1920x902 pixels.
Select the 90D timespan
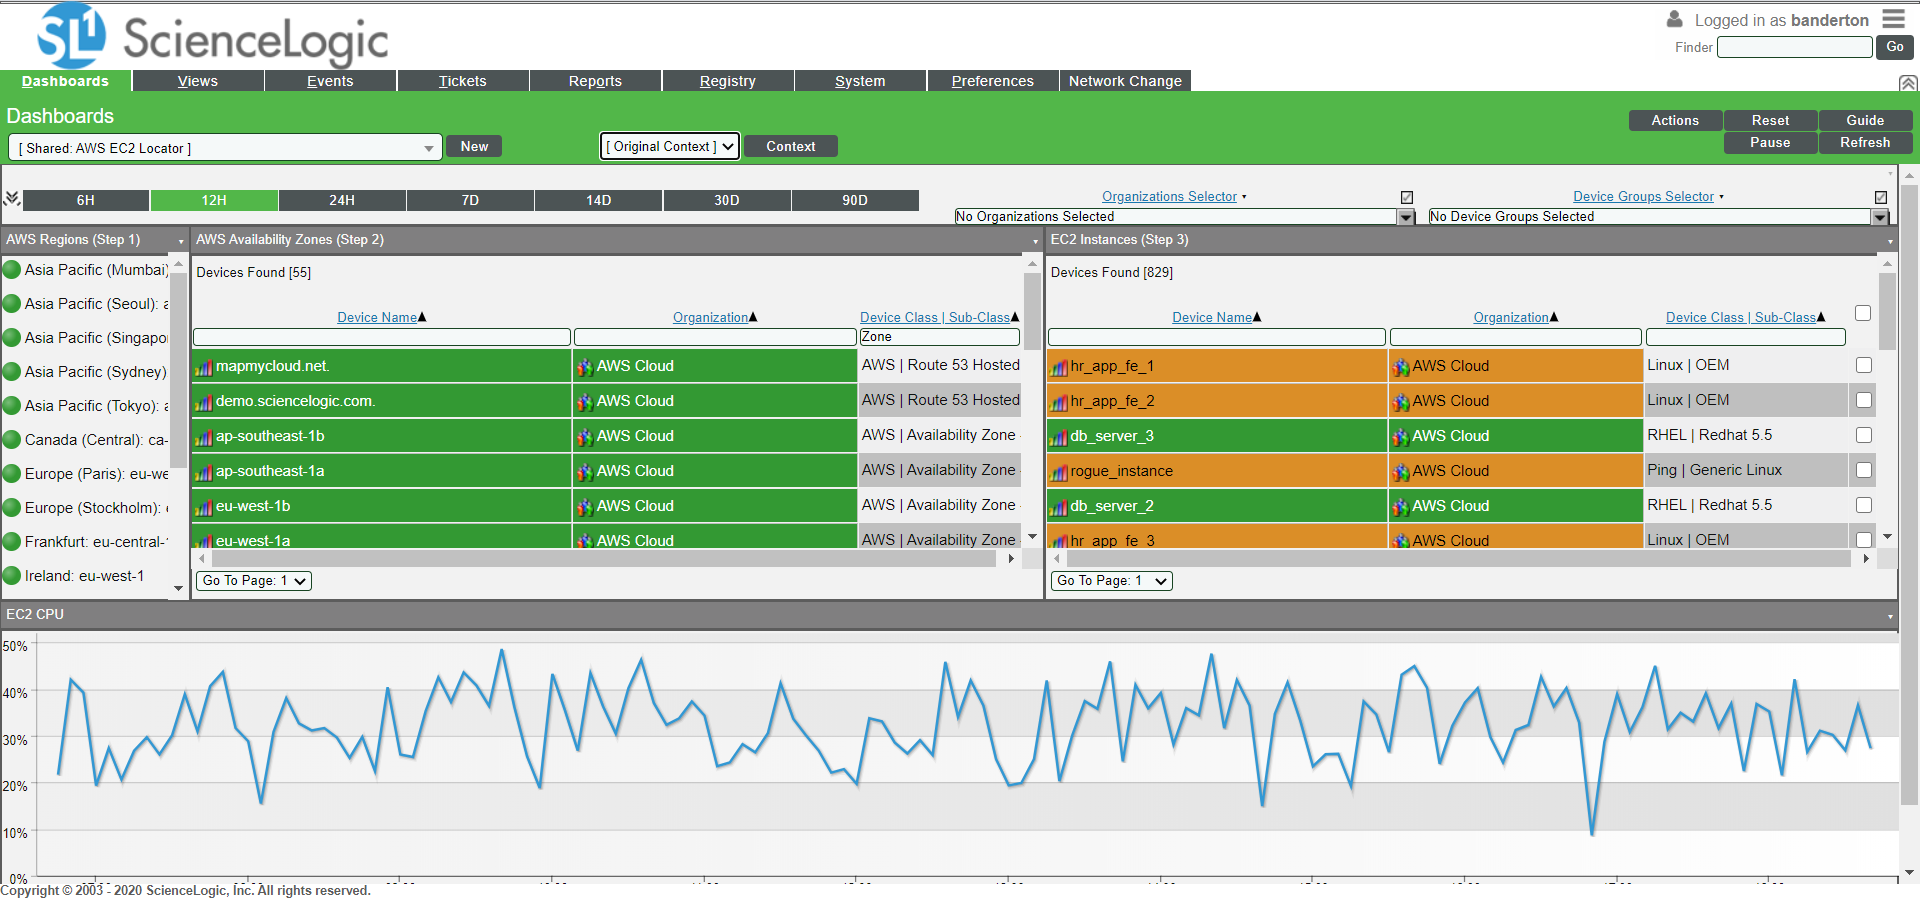tap(855, 200)
